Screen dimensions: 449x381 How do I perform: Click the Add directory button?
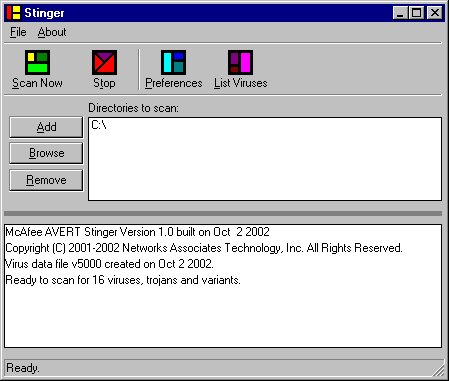46,127
